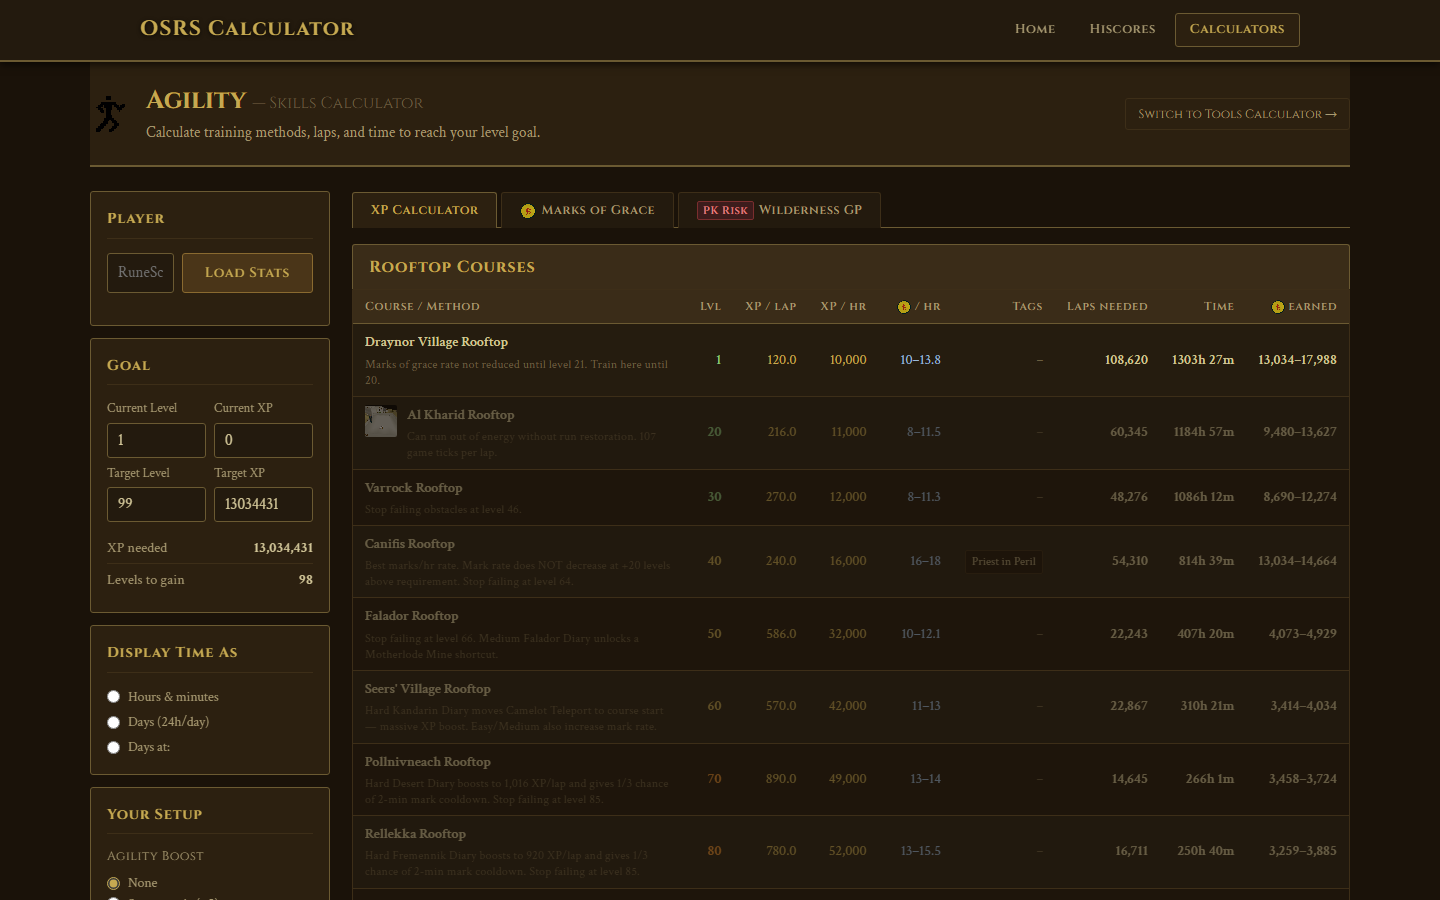Select the Pollnivneach Rooftop course name

click(428, 761)
